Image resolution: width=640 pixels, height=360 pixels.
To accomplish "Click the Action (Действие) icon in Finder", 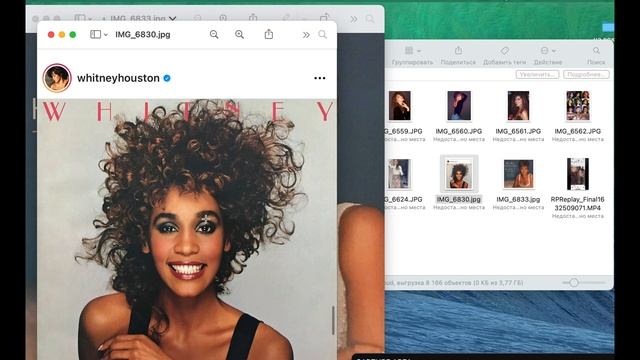I will pyautogui.click(x=544, y=51).
